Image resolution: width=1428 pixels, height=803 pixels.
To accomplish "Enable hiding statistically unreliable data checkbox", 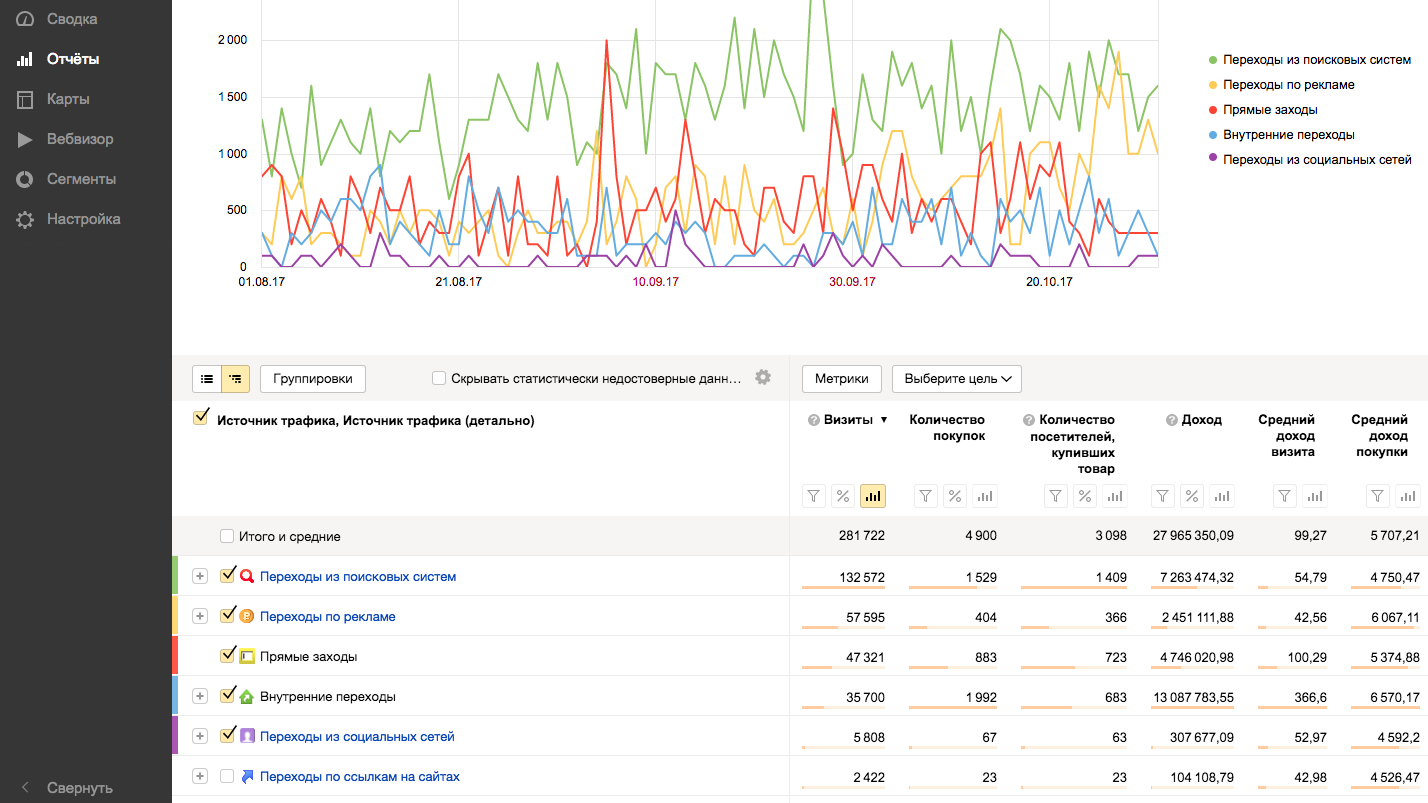I will 439,378.
